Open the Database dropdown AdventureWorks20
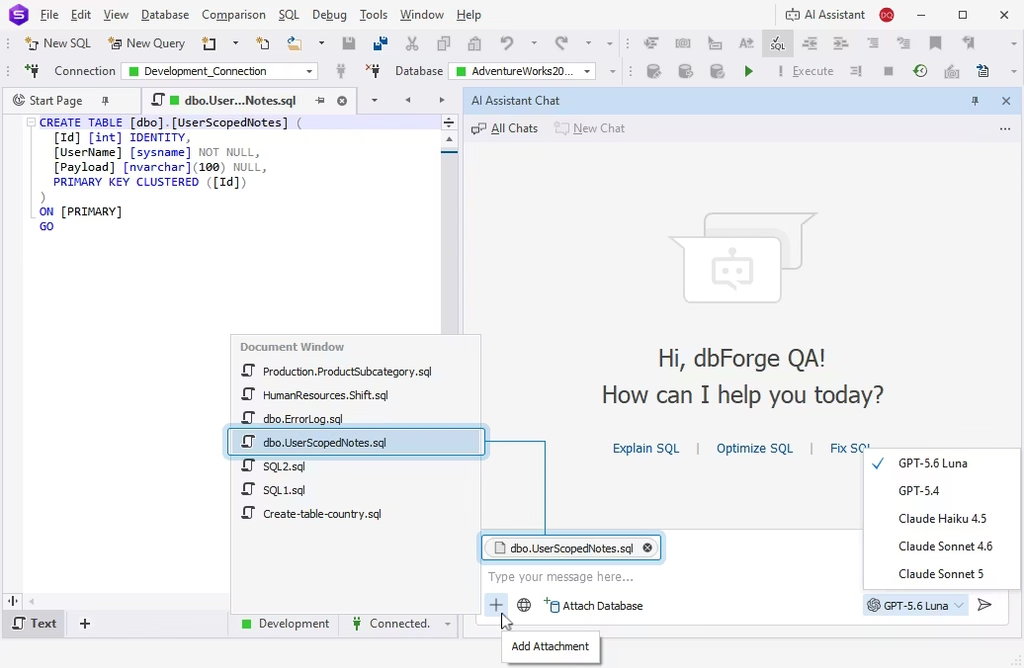The height and width of the screenshot is (668, 1024). tap(522, 71)
